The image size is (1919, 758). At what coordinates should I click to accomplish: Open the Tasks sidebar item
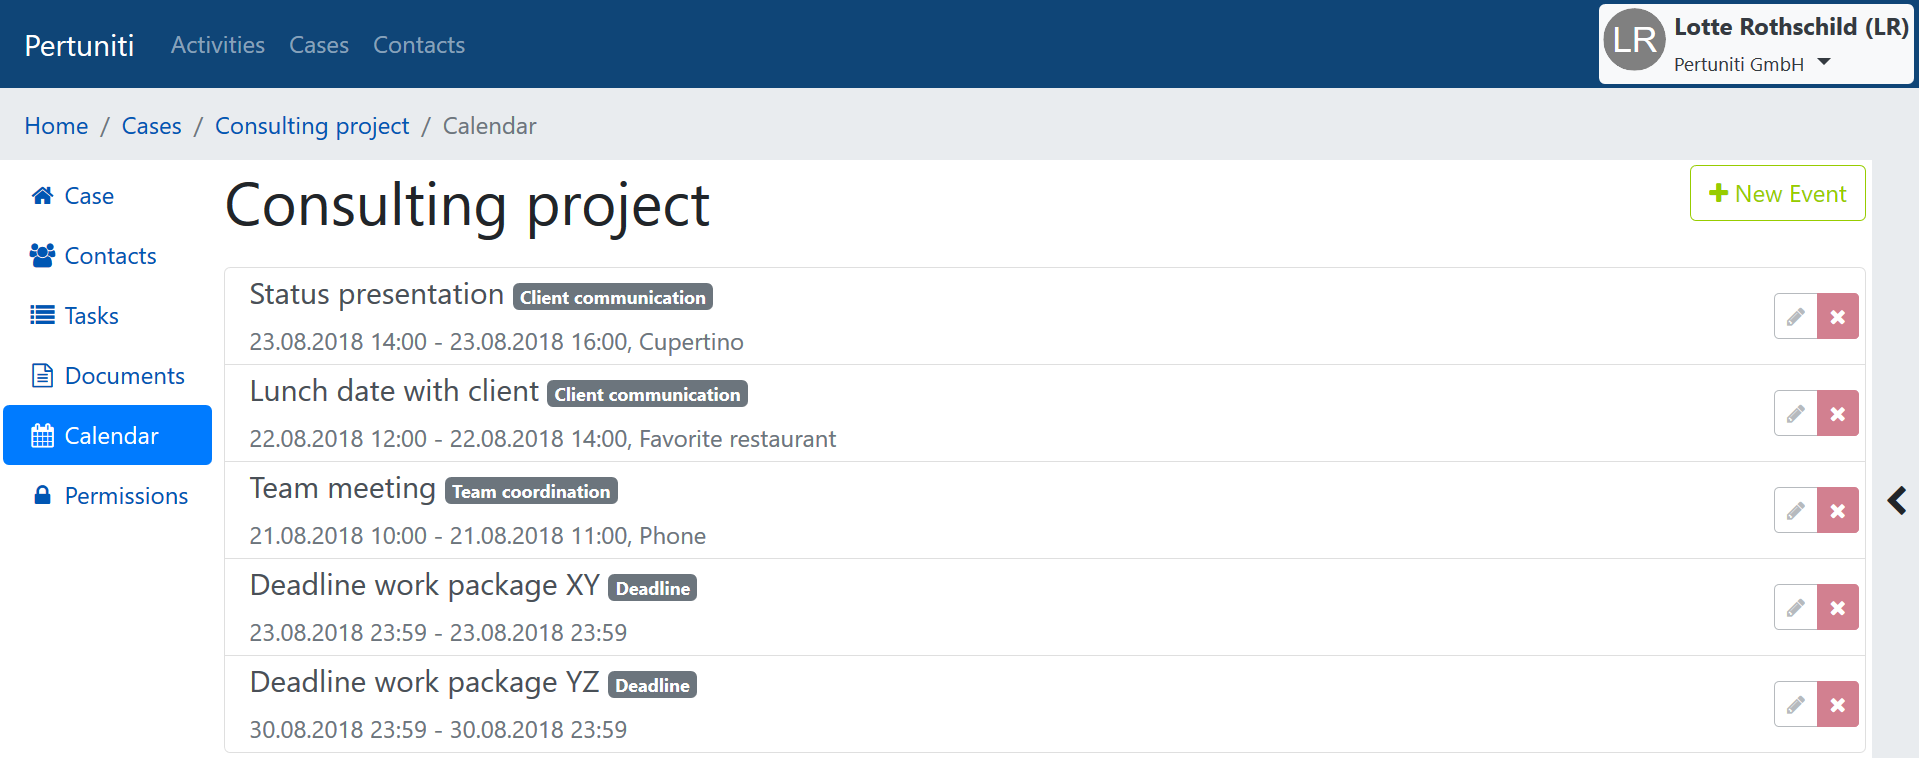(91, 316)
